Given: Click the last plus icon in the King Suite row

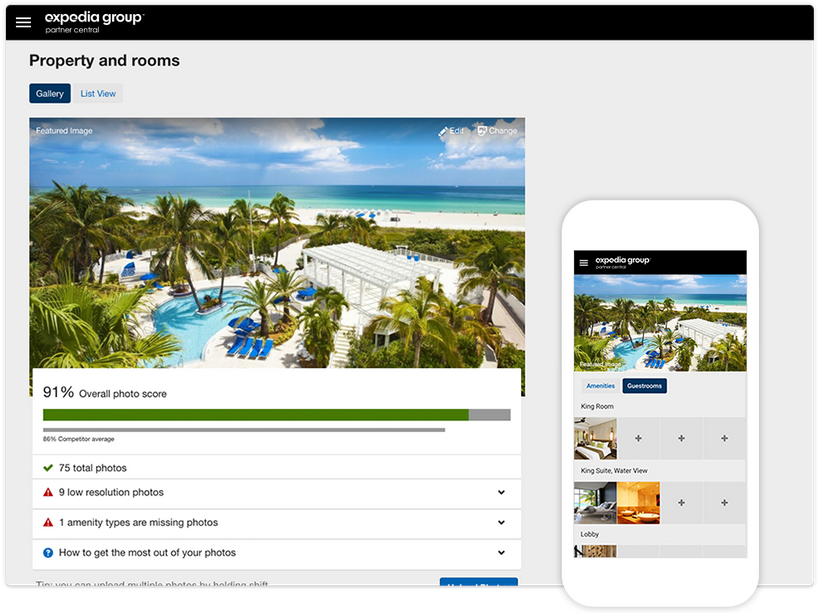Looking at the screenshot, I should 724,503.
